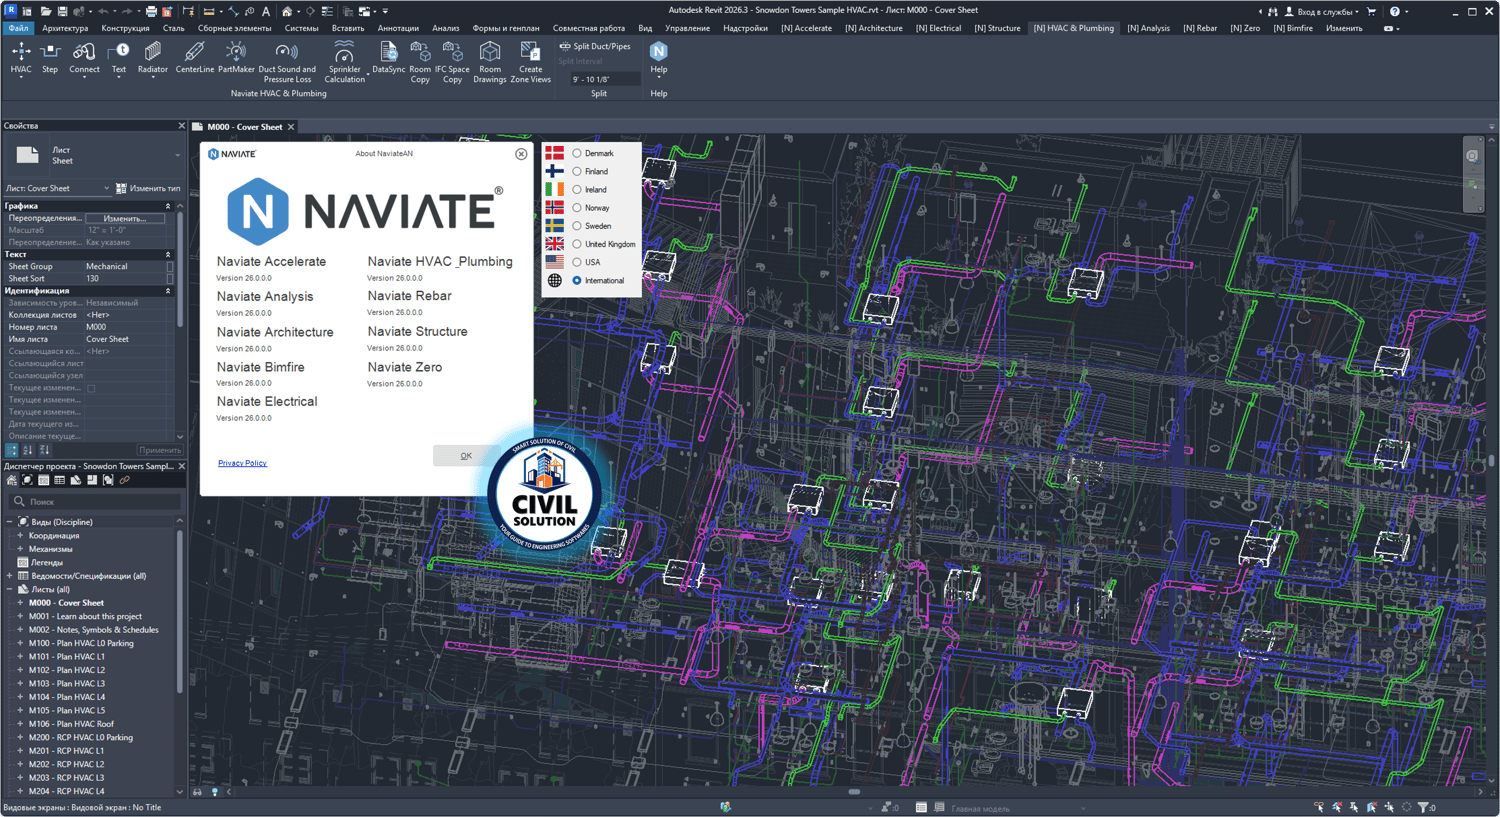1500x817 pixels.
Task: Expand the M100 - Plan HVAC L0 Parking sheet
Action: tap(20, 643)
